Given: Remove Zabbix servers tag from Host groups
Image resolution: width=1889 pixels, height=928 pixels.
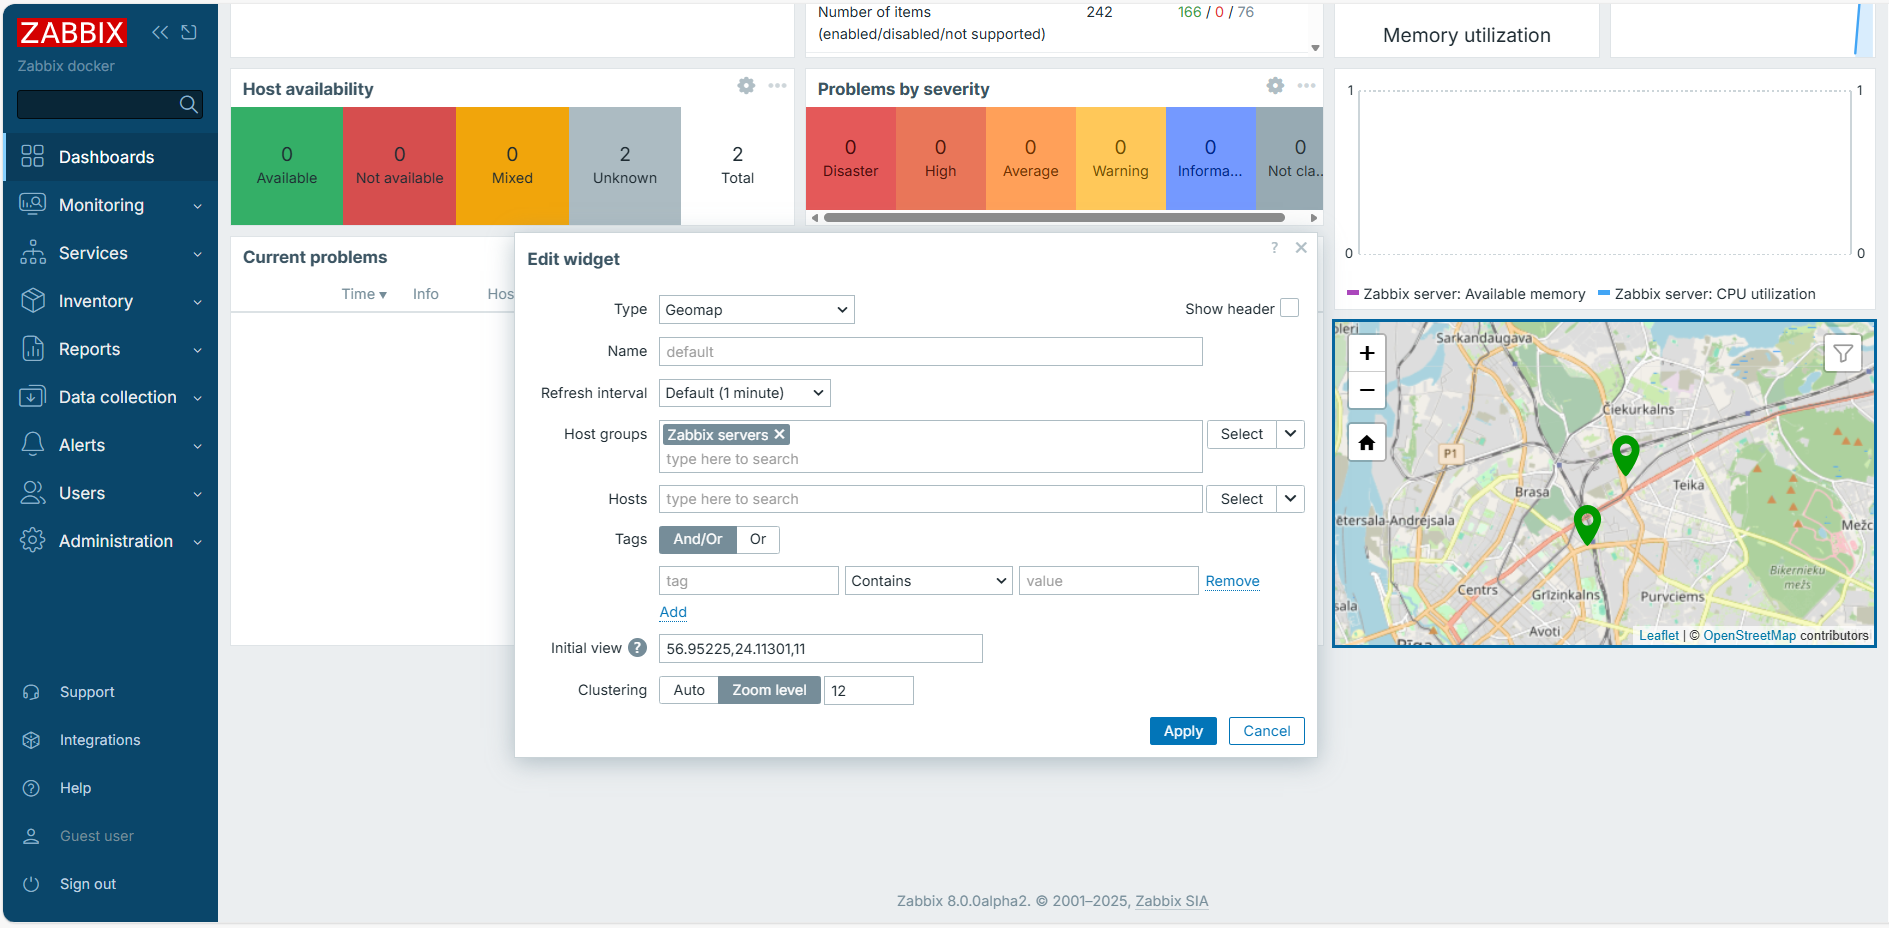Looking at the screenshot, I should pyautogui.click(x=780, y=434).
